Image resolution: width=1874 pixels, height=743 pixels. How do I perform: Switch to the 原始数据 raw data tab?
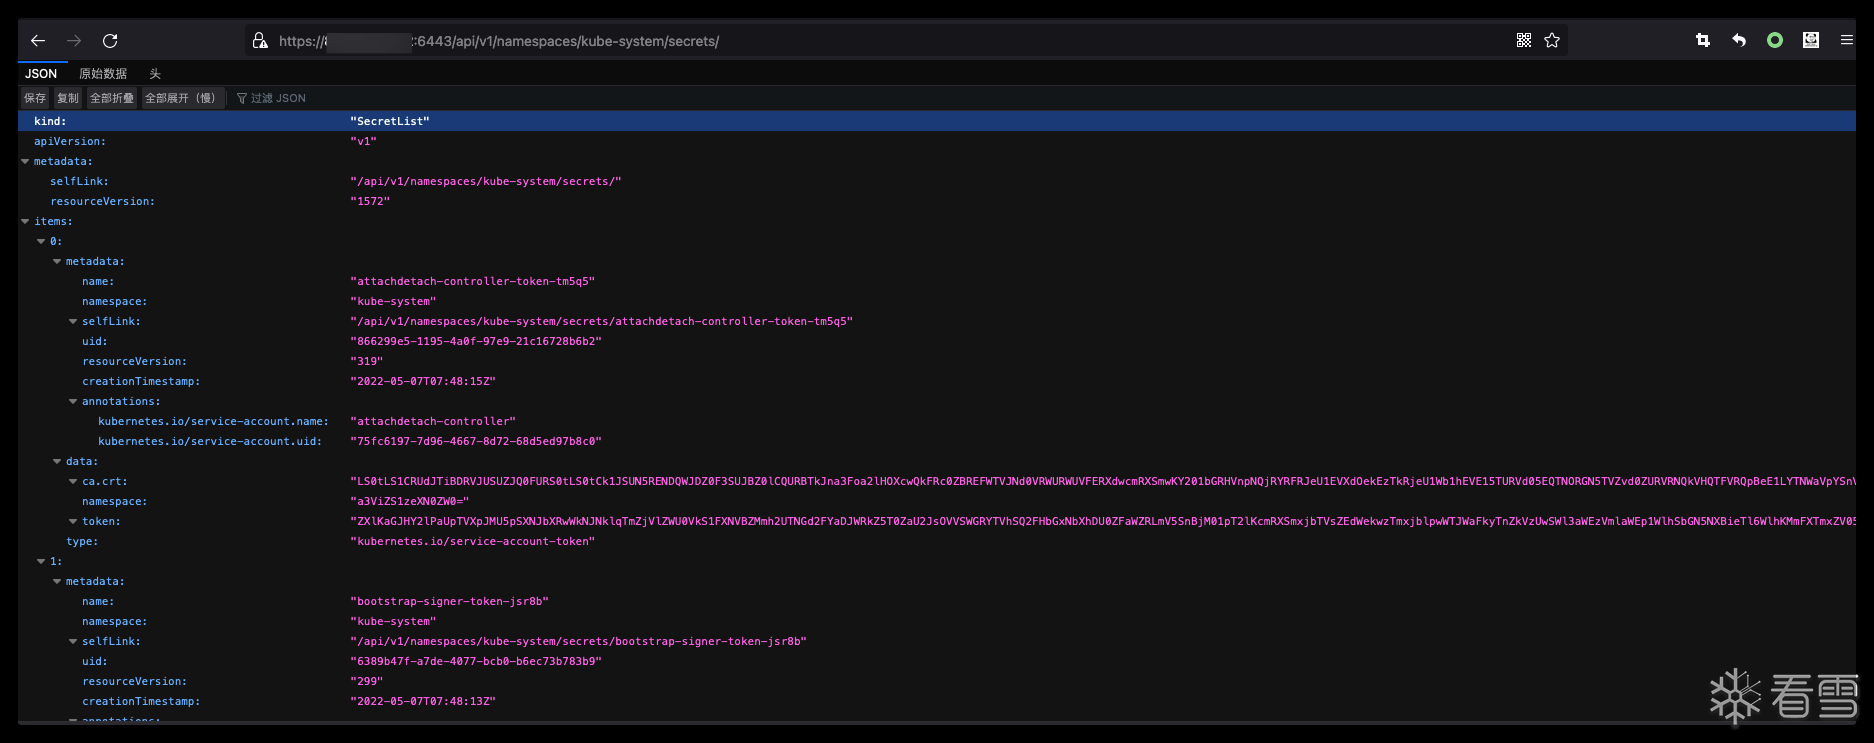(x=103, y=74)
